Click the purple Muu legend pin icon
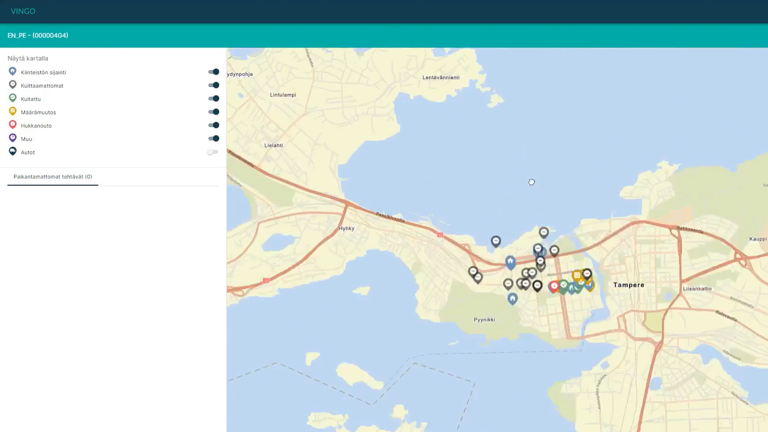The height and width of the screenshot is (432, 768). pos(13,138)
